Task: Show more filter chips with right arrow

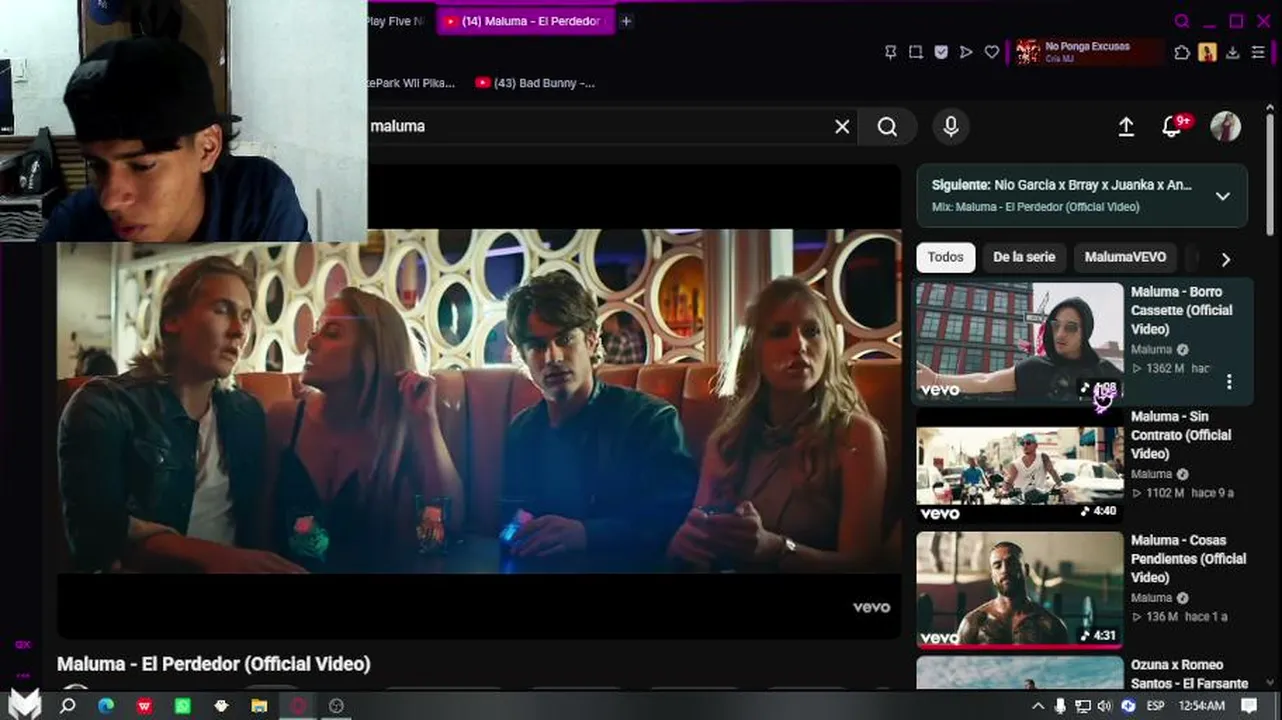Action: (1225, 259)
